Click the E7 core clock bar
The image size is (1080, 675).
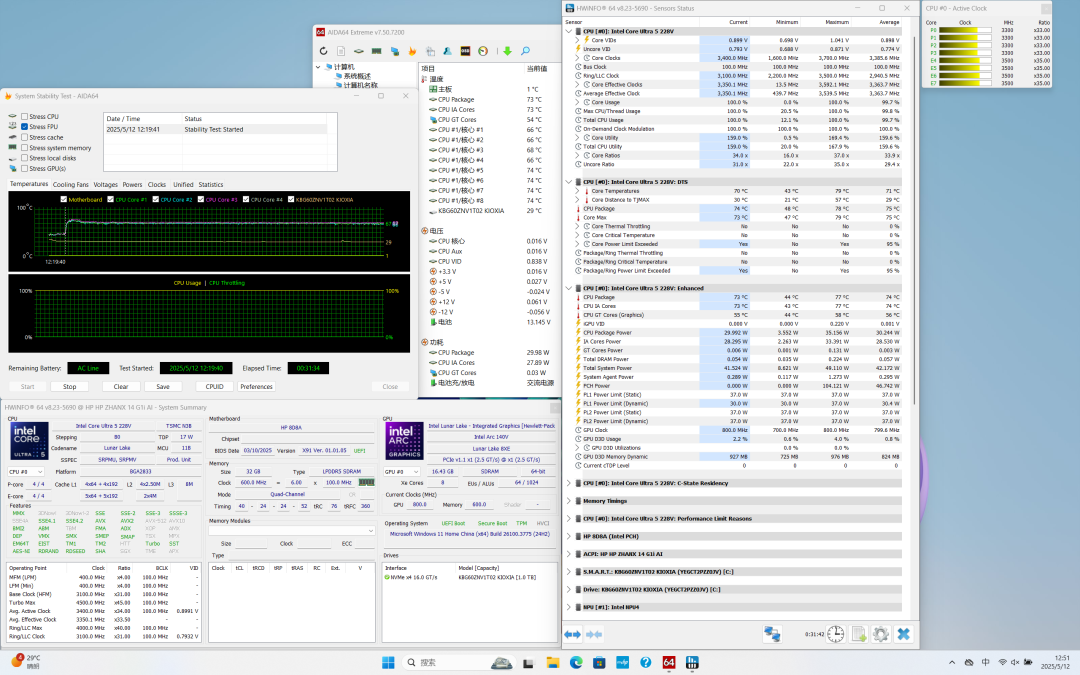click(966, 83)
